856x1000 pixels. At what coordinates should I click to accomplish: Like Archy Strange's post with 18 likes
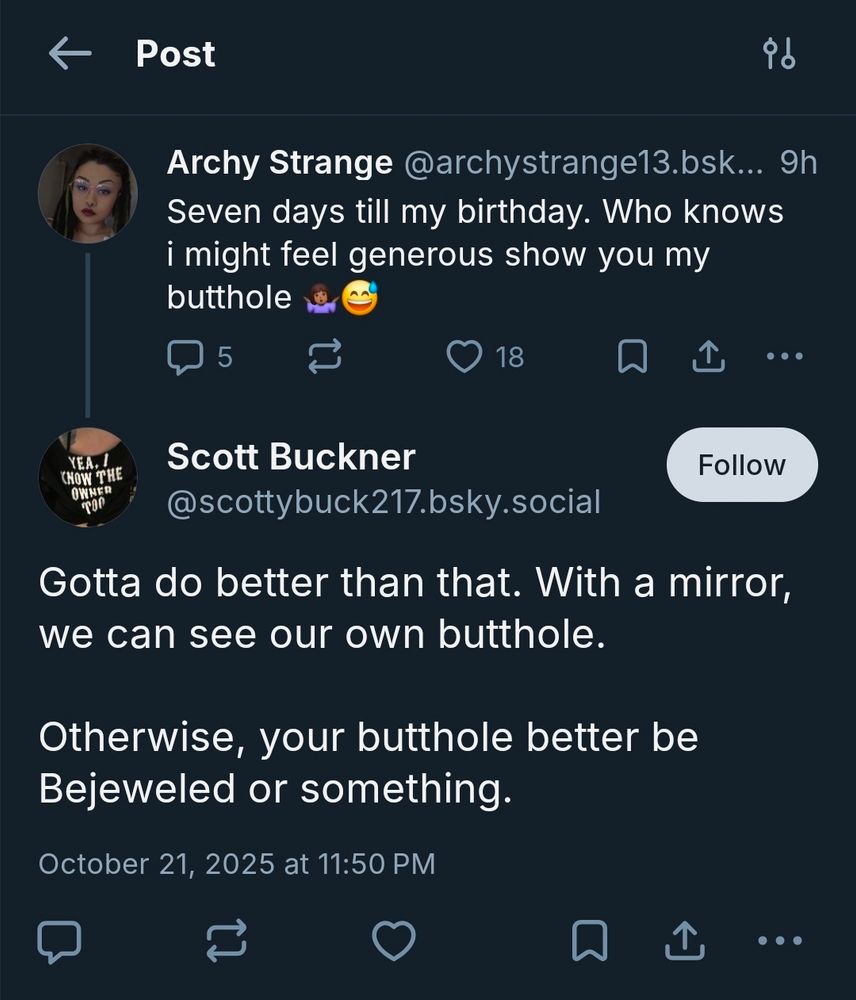click(464, 356)
